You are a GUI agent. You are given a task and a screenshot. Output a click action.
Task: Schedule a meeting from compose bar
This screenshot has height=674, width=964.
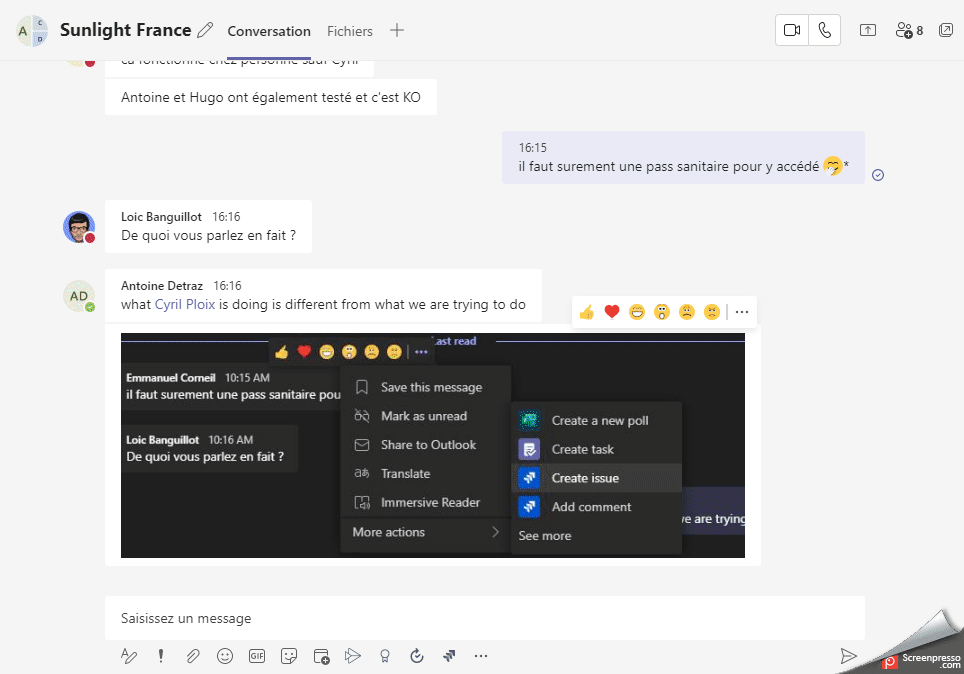coord(321,656)
